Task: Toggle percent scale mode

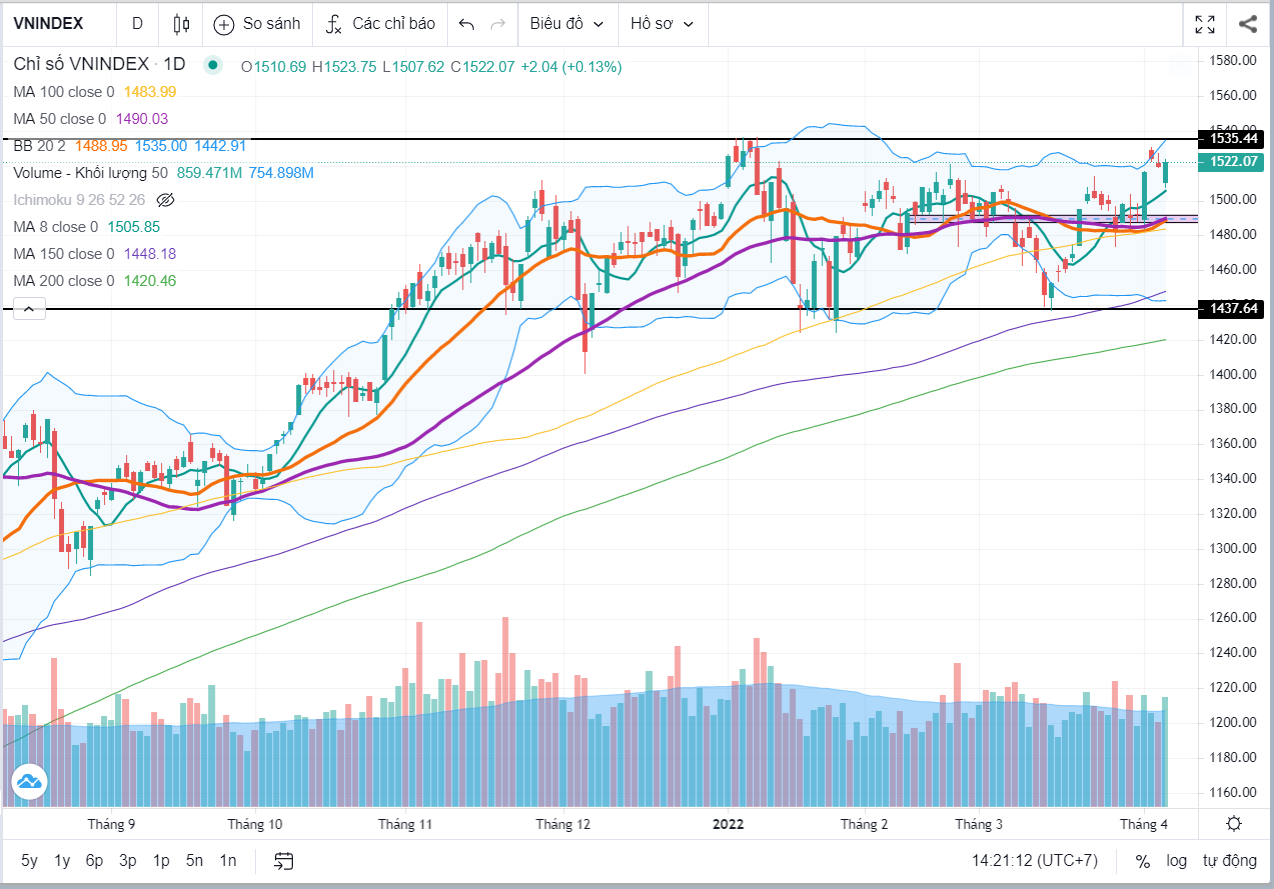Action: (x=1142, y=860)
